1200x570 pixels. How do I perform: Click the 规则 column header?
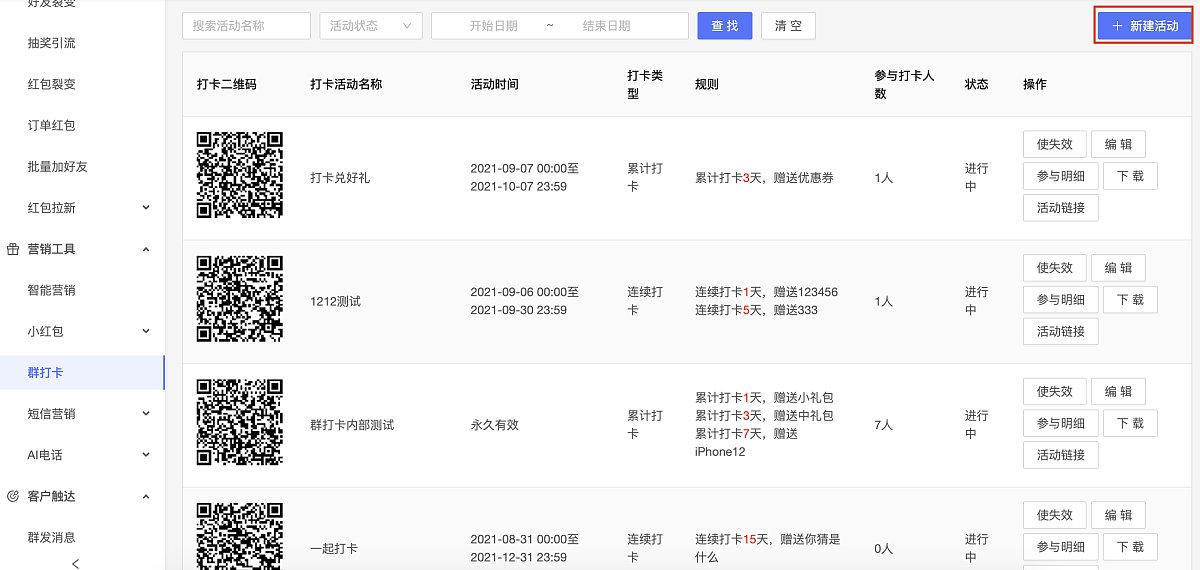coord(707,84)
